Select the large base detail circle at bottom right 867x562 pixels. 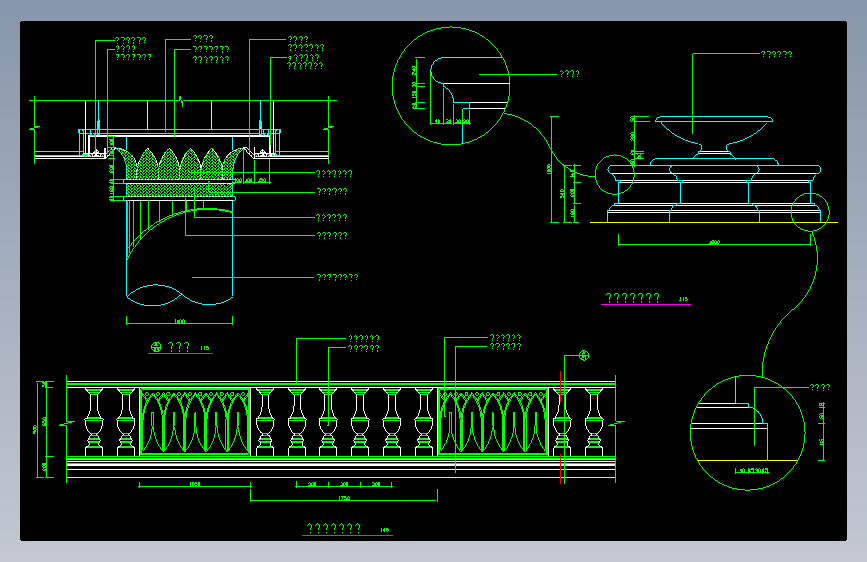(x=748, y=433)
